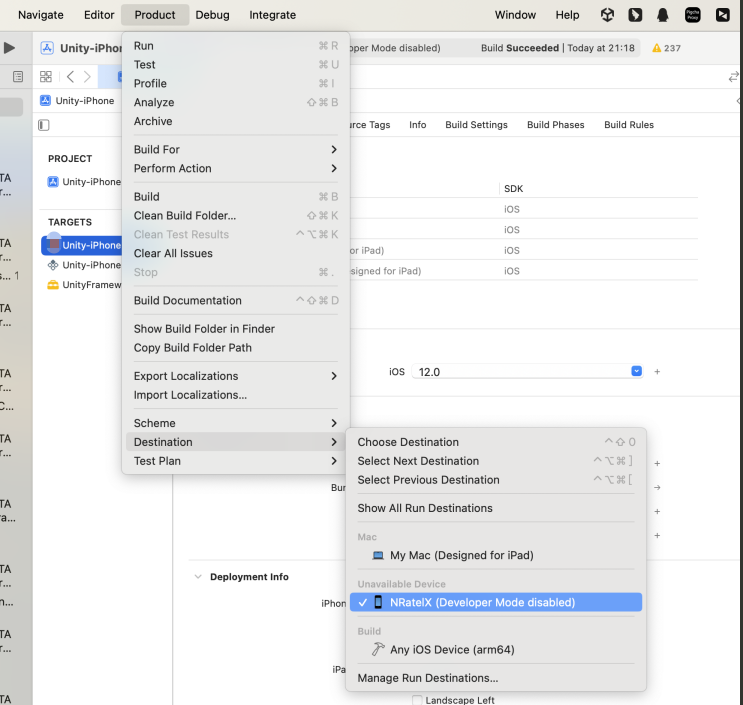
Task: Select Copy Build Folder Path
Action: [x=236, y=348]
